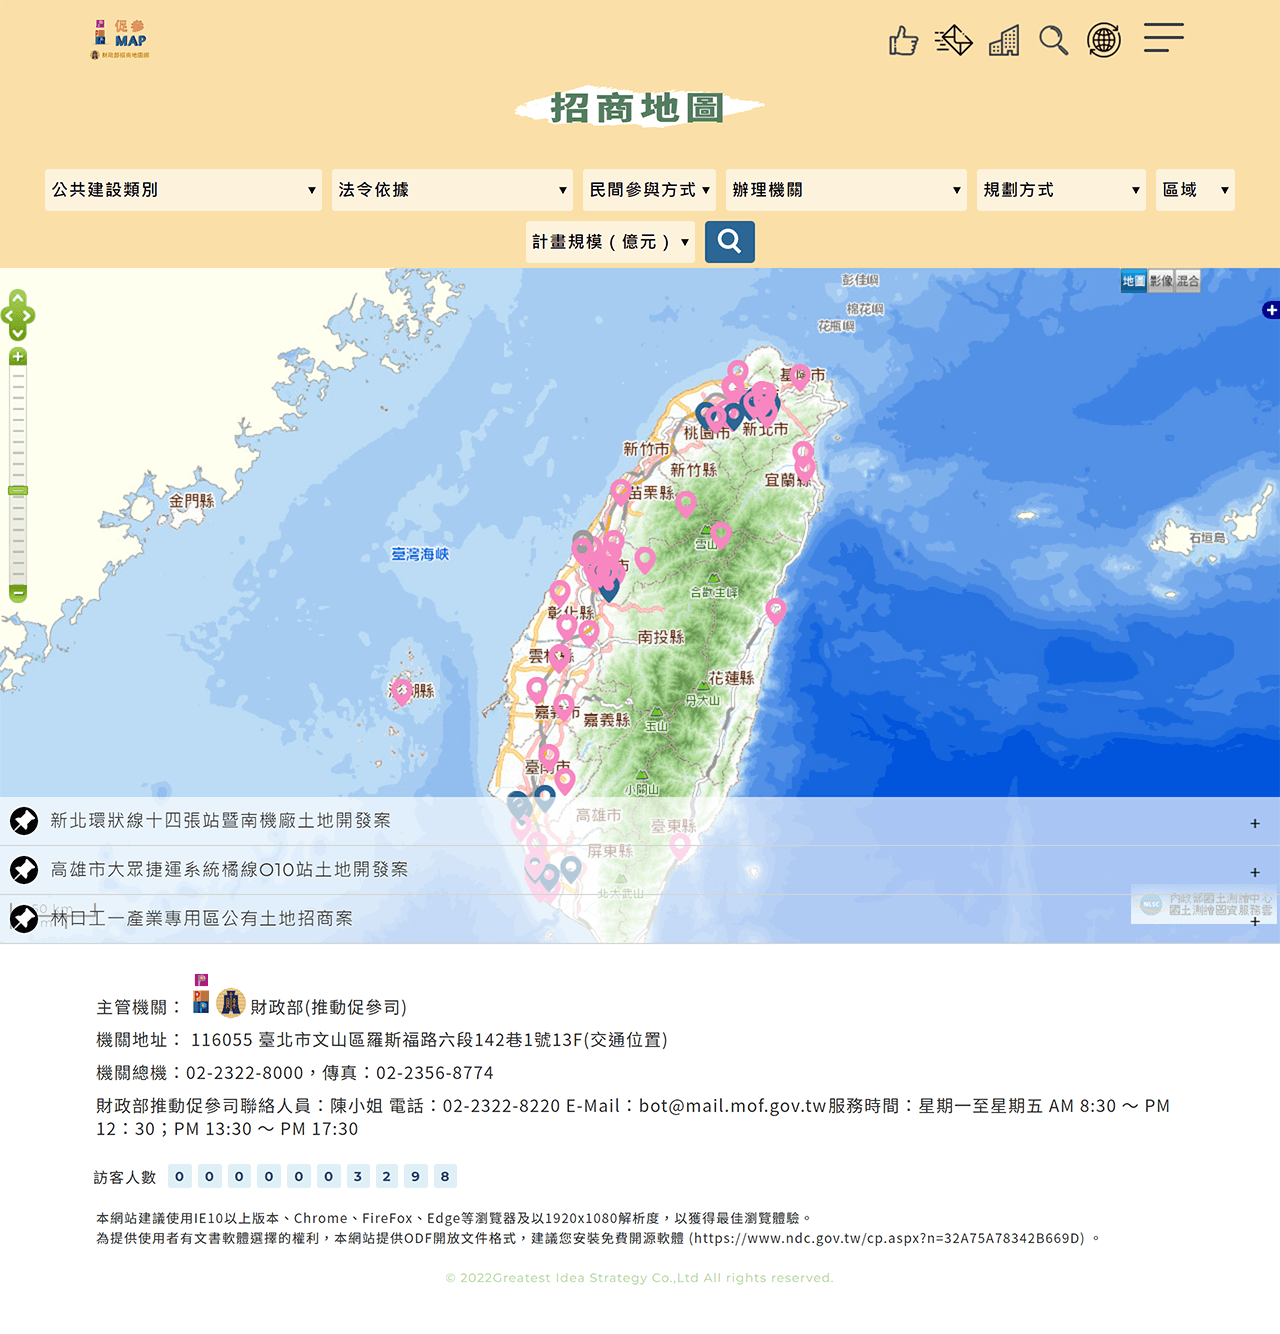
Task: Click the pink marker near 基隆市
Action: click(800, 376)
